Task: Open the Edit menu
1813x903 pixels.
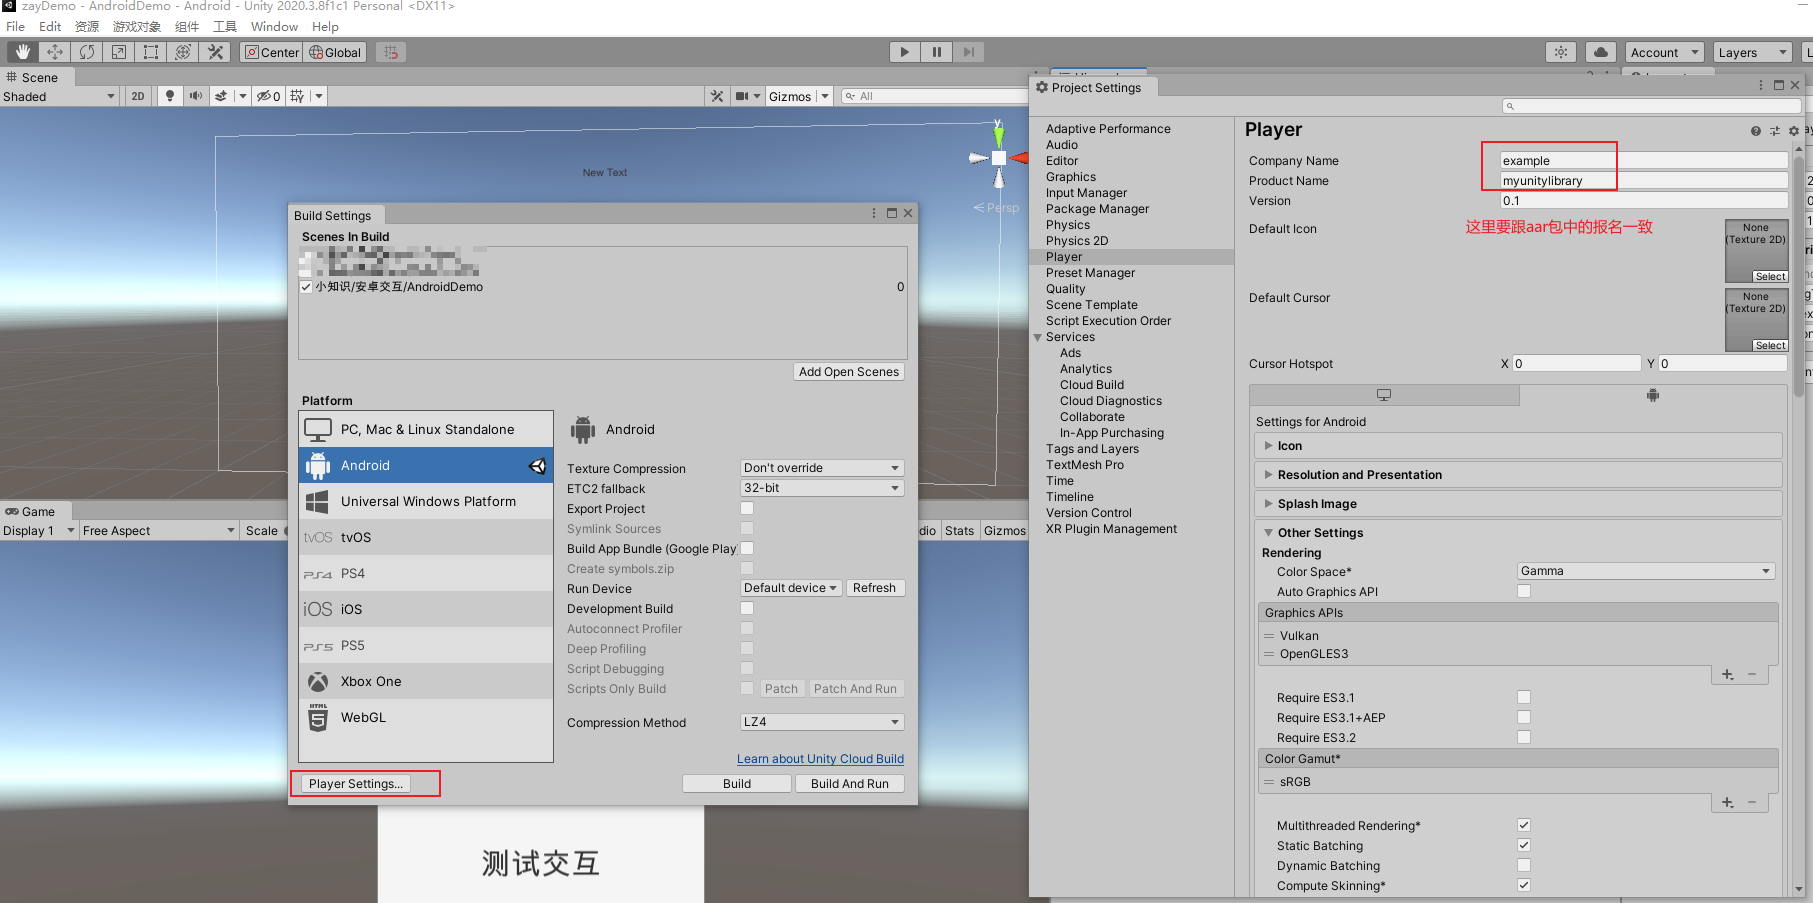Action: [50, 26]
